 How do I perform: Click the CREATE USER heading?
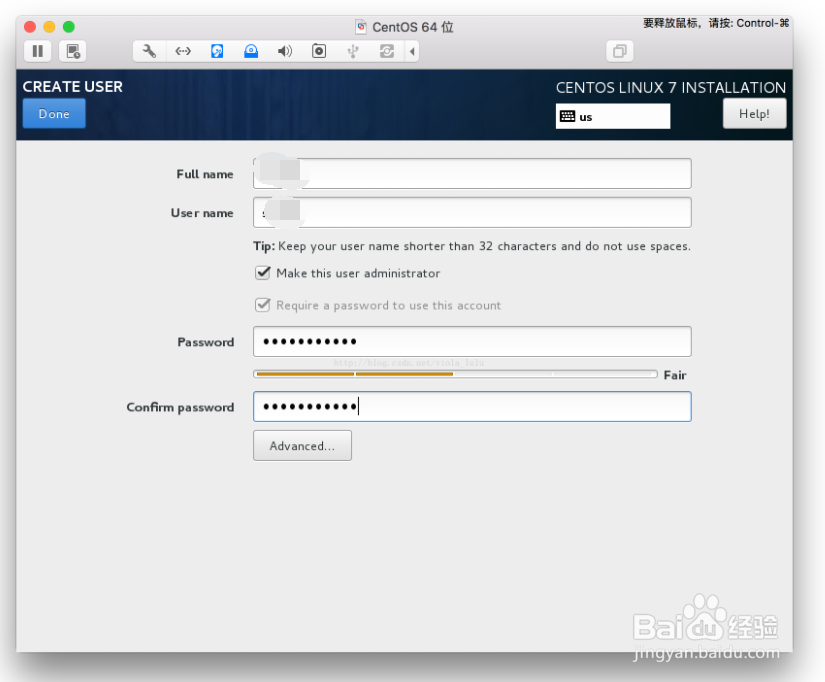[73, 87]
